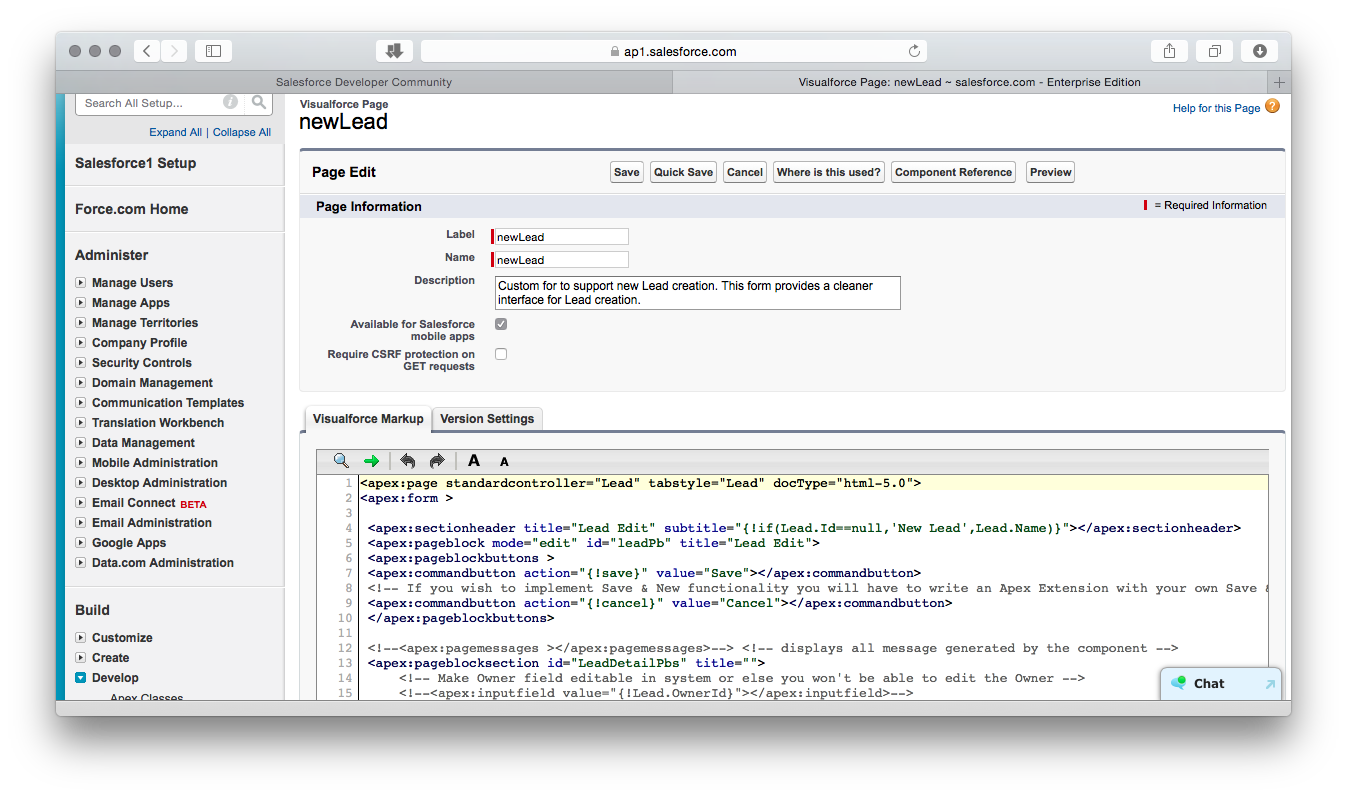Click the Quick Save button
The width and height of the screenshot is (1347, 796).
683,172
